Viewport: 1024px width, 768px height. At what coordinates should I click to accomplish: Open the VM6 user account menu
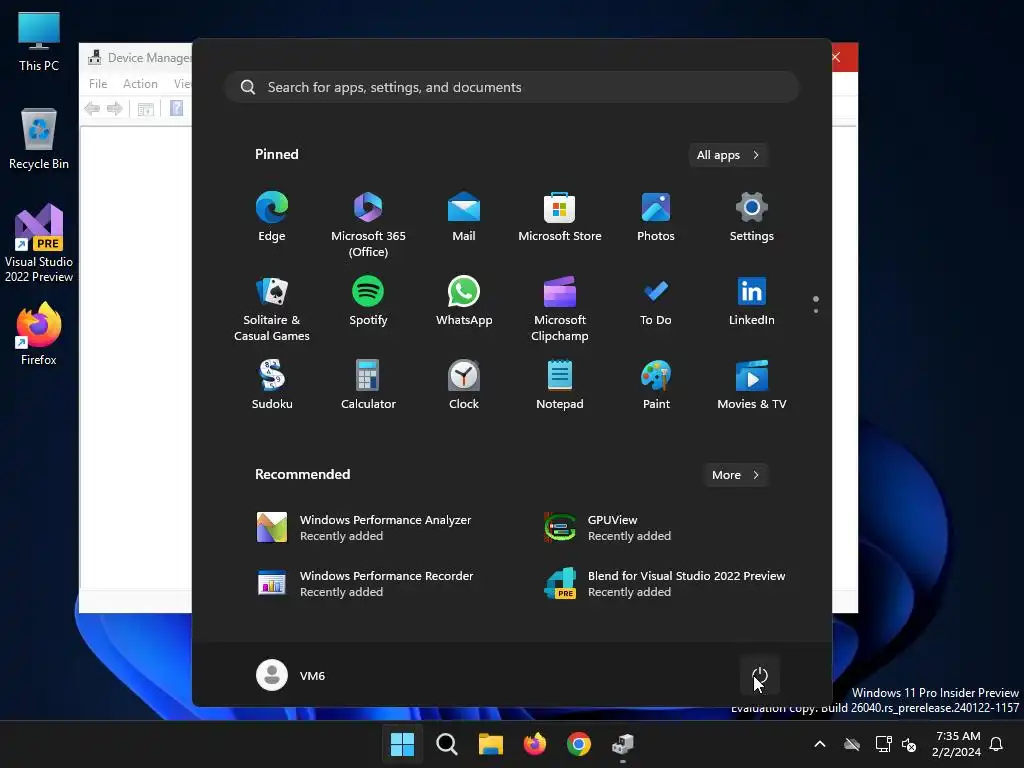[x=291, y=675]
